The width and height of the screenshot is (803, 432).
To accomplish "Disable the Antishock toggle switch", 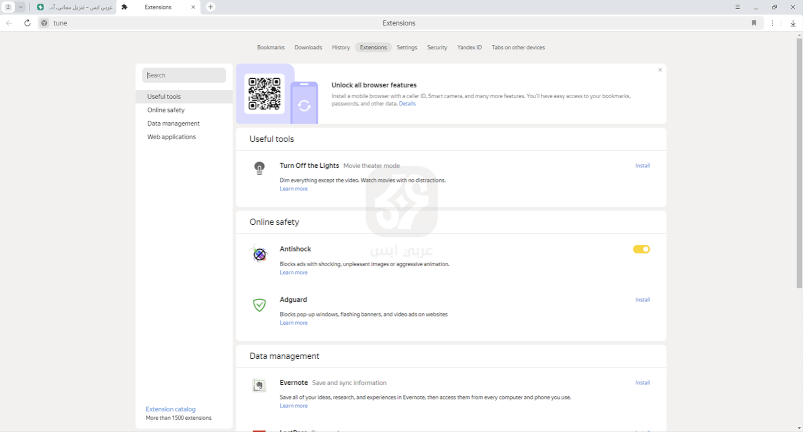I will pos(641,249).
